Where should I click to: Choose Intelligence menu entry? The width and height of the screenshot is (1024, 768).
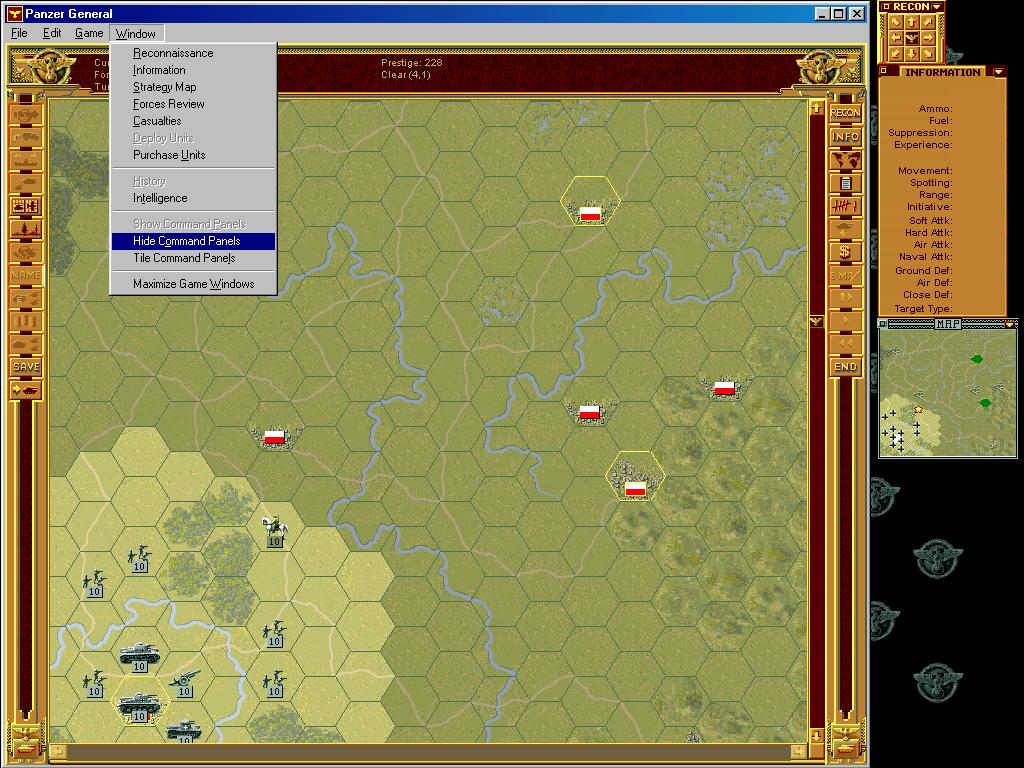coord(193,198)
